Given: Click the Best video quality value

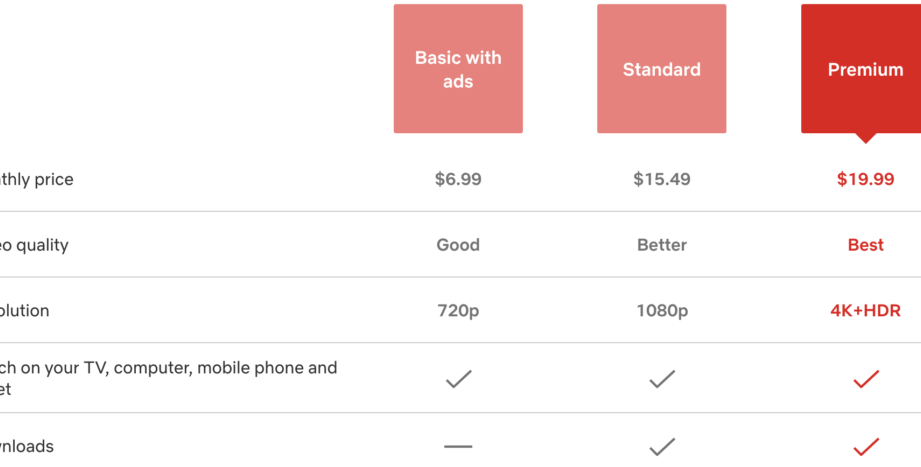Looking at the screenshot, I should (x=866, y=245).
